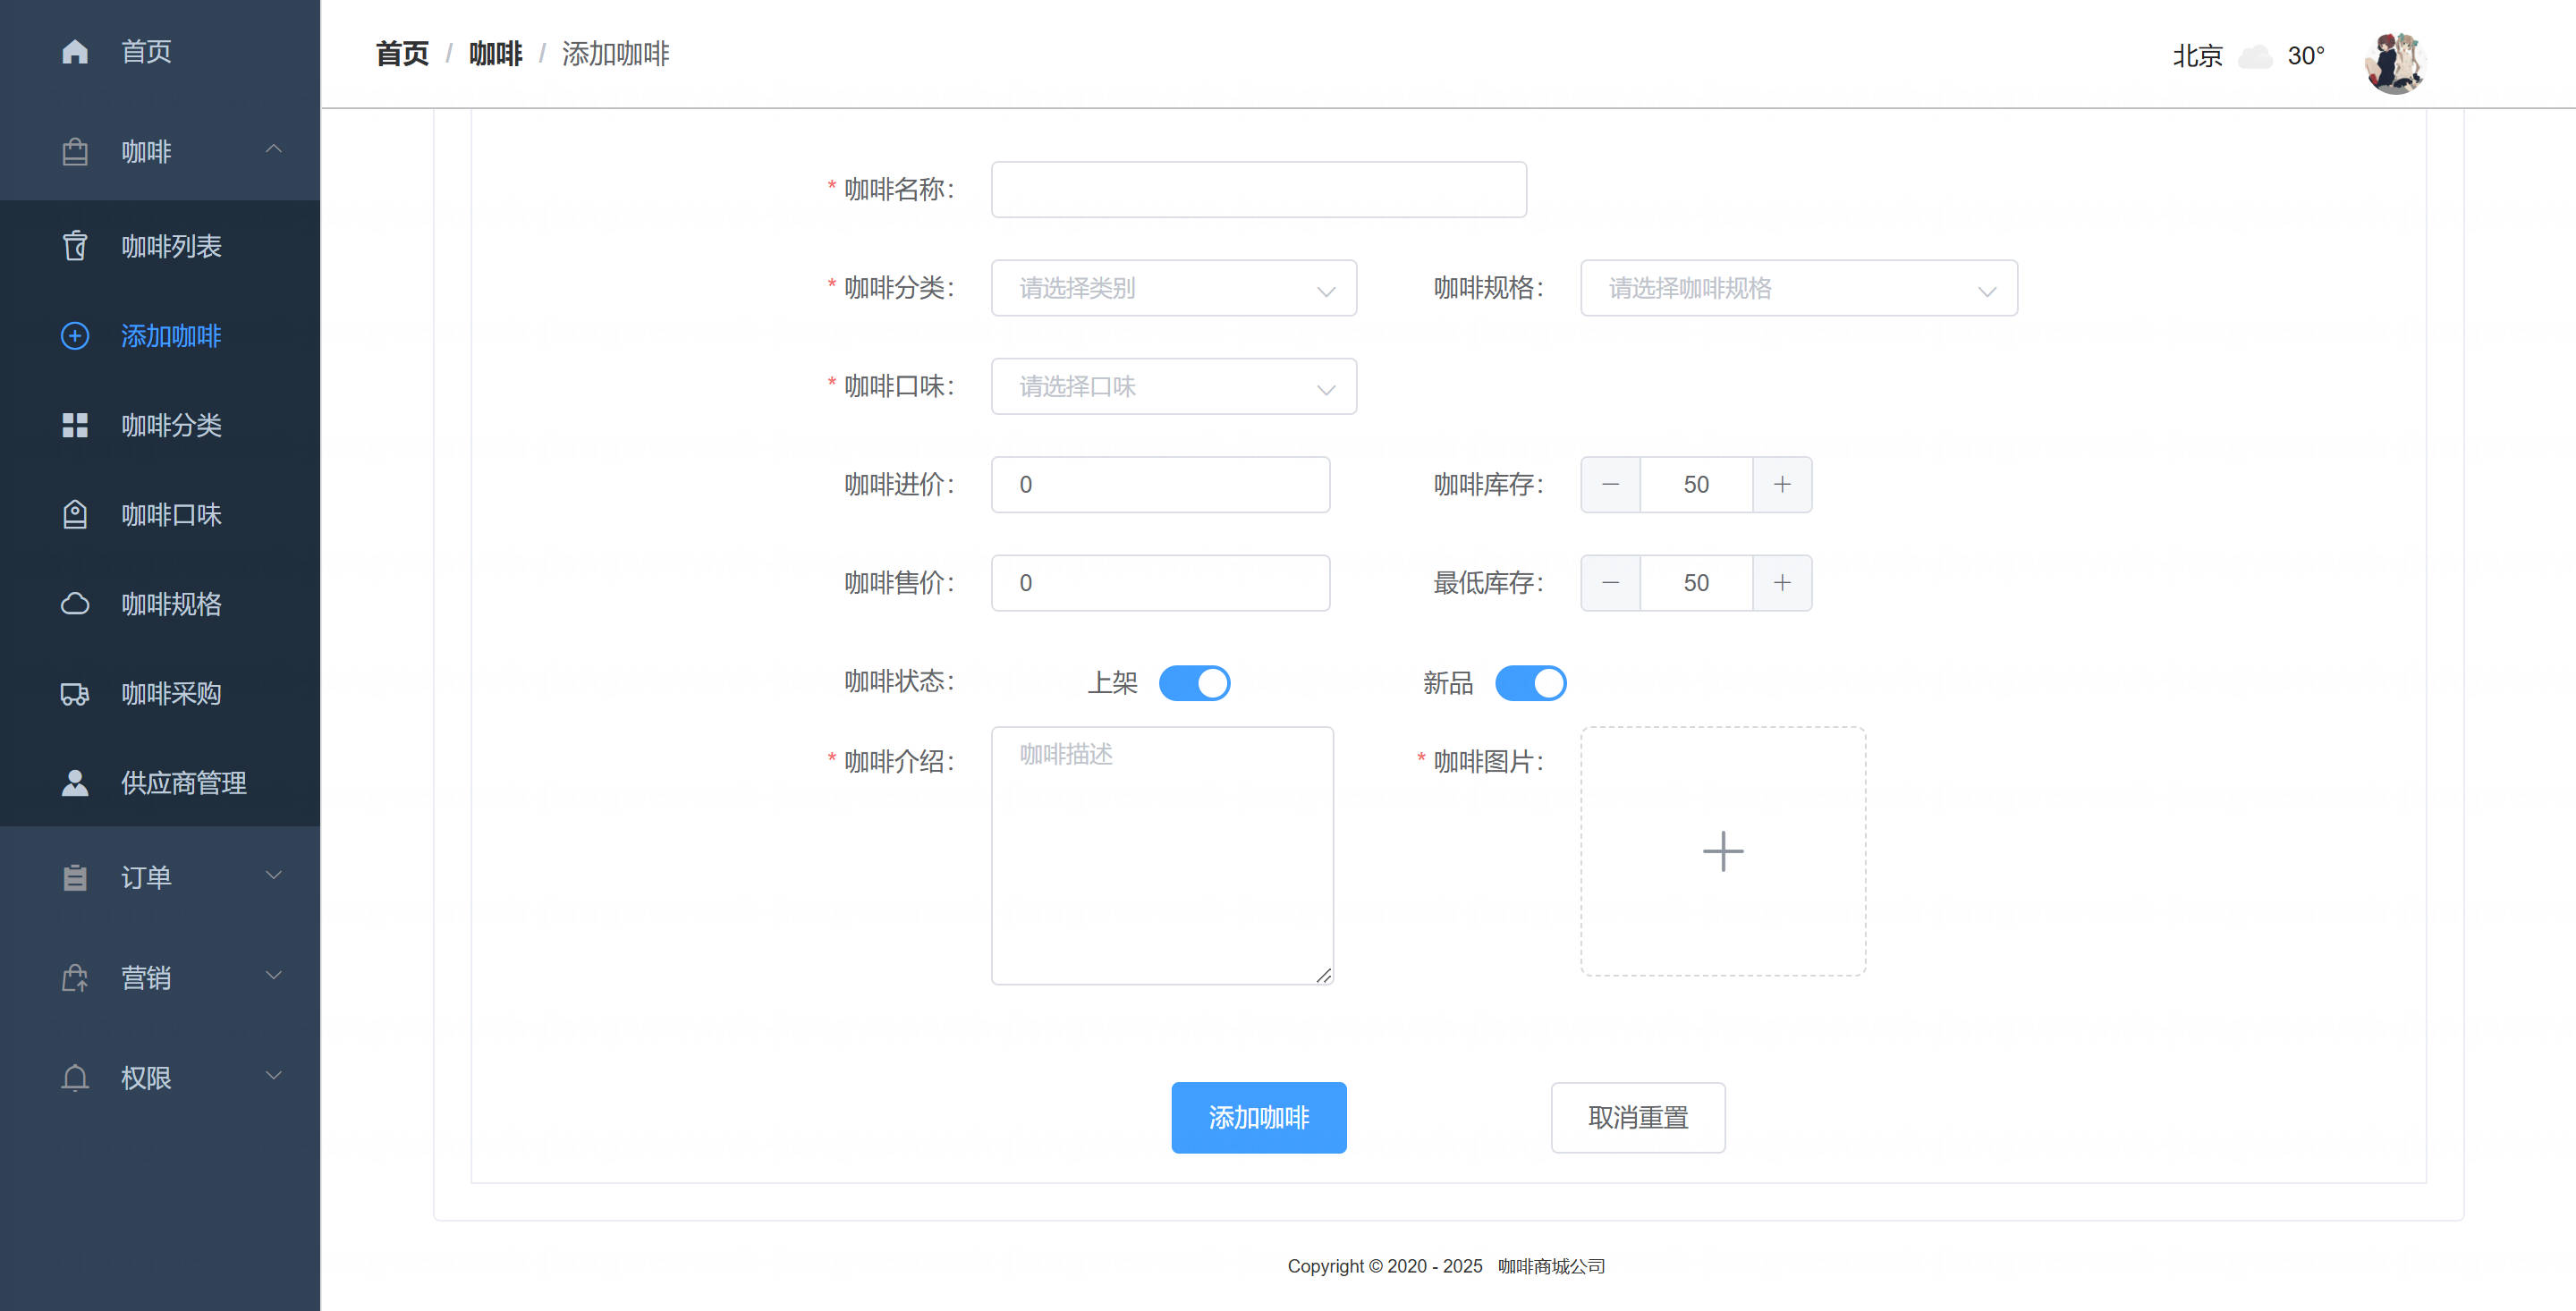Image resolution: width=2576 pixels, height=1311 pixels.
Task: Open the user avatar in header
Action: click(x=2395, y=62)
